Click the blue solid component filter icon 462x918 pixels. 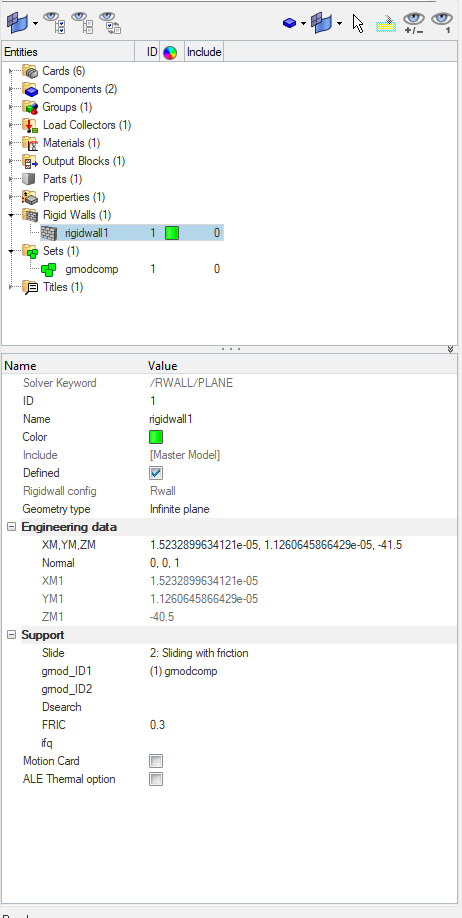point(290,23)
